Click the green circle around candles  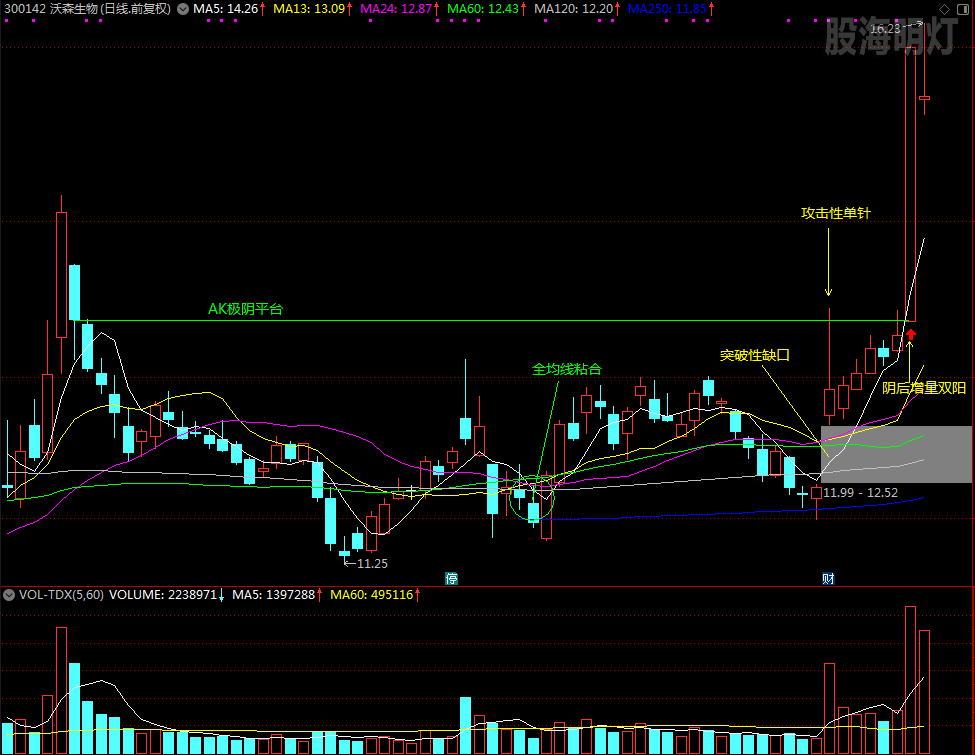click(532, 498)
